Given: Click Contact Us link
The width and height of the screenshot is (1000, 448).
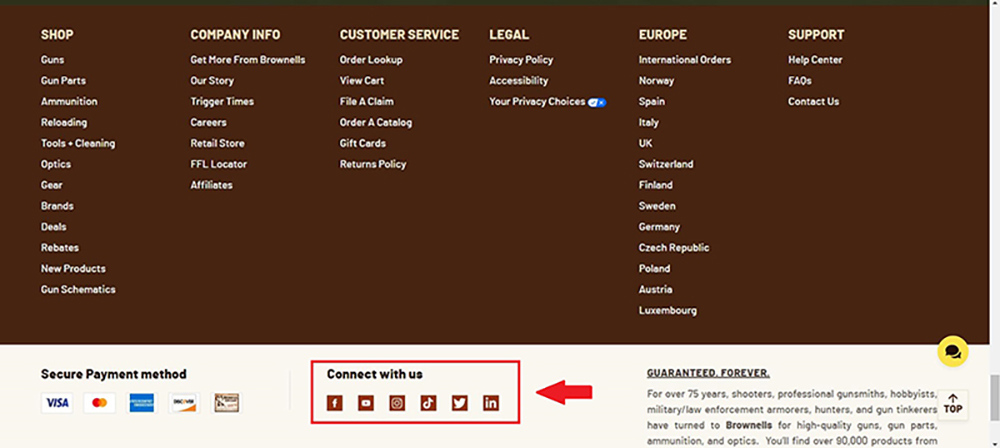Looking at the screenshot, I should coord(813,101).
